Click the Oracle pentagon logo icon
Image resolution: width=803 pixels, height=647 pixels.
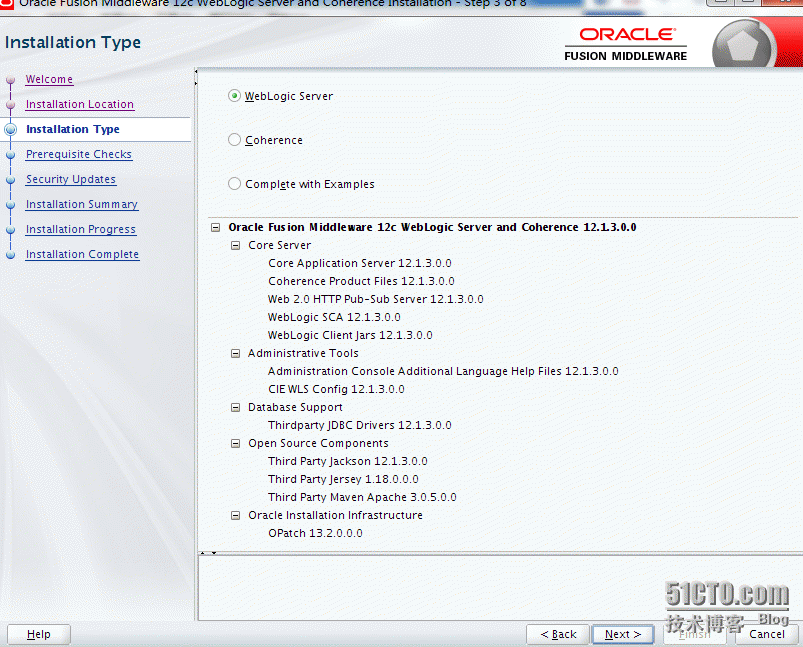pyautogui.click(x=743, y=45)
